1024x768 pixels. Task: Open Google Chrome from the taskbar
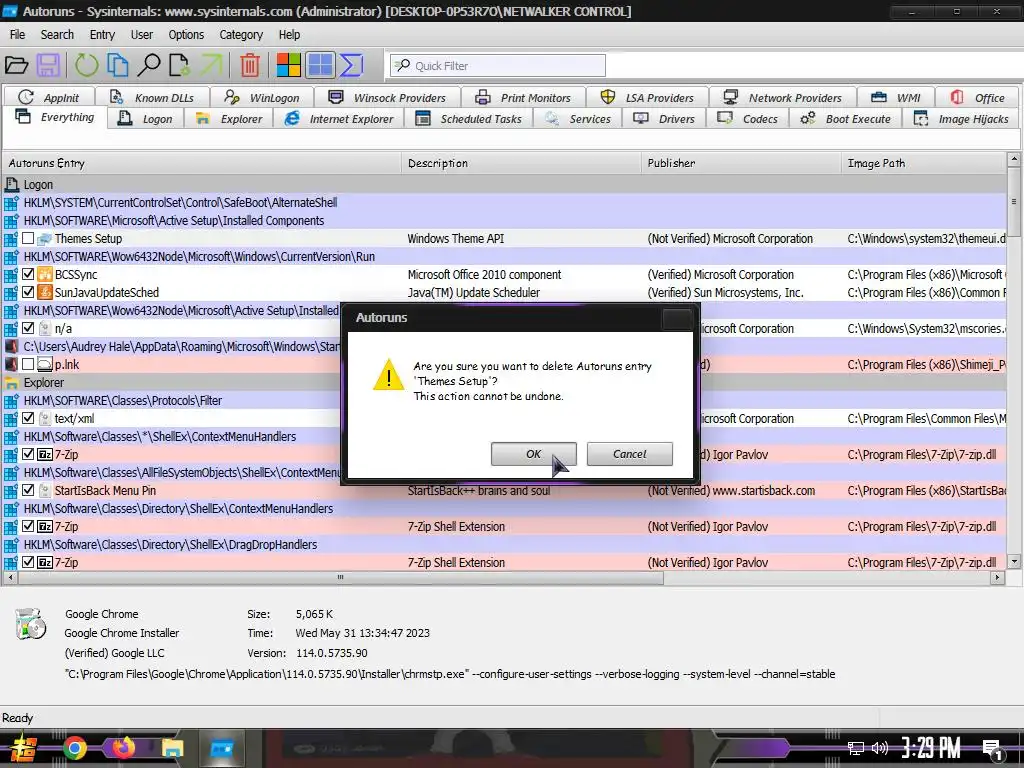pyautogui.click(x=74, y=748)
